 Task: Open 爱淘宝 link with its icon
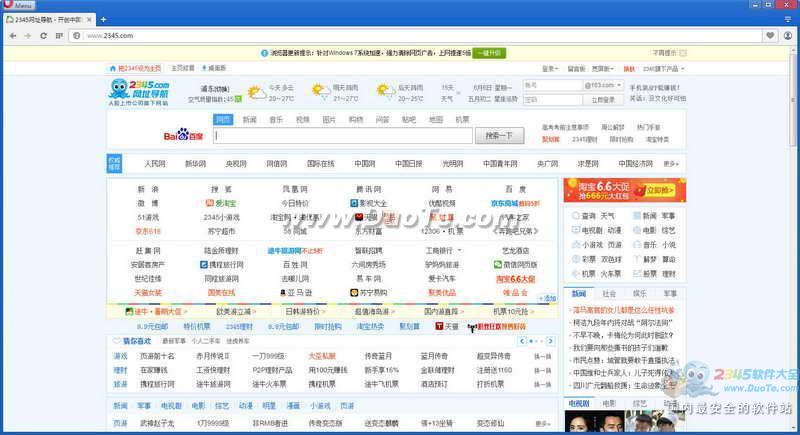[x=221, y=203]
